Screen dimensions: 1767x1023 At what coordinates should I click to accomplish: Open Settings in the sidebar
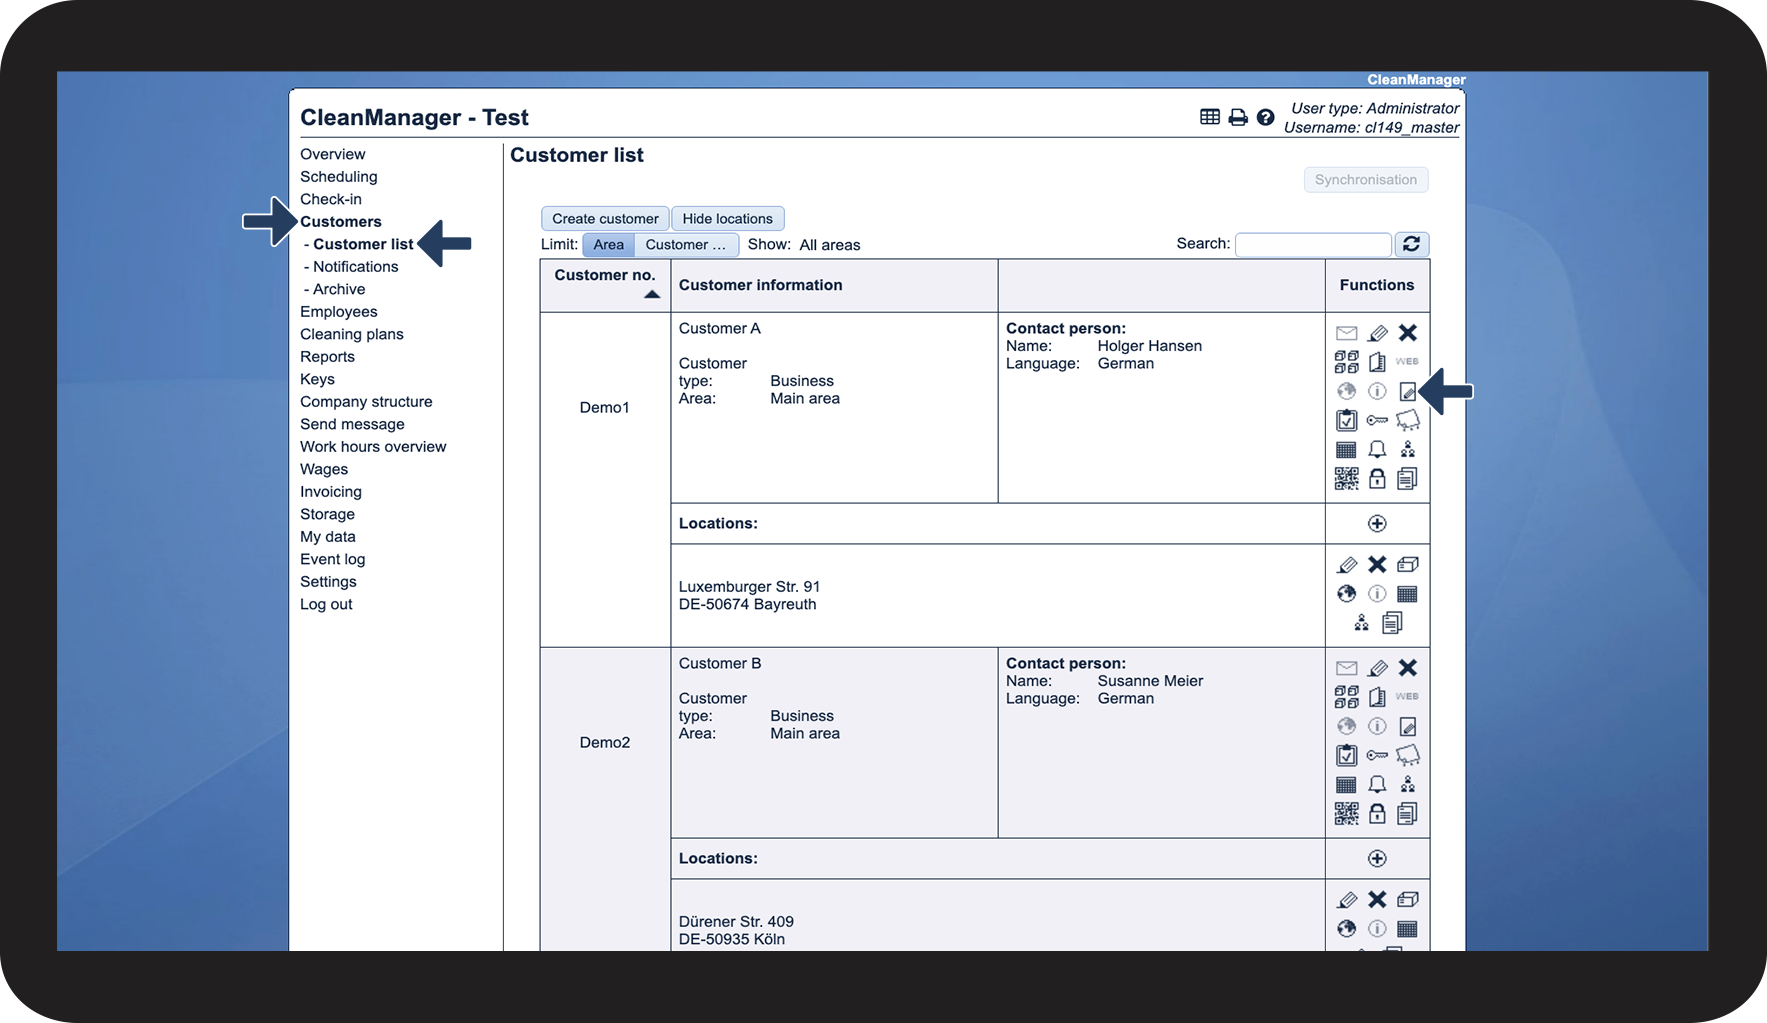coord(328,582)
